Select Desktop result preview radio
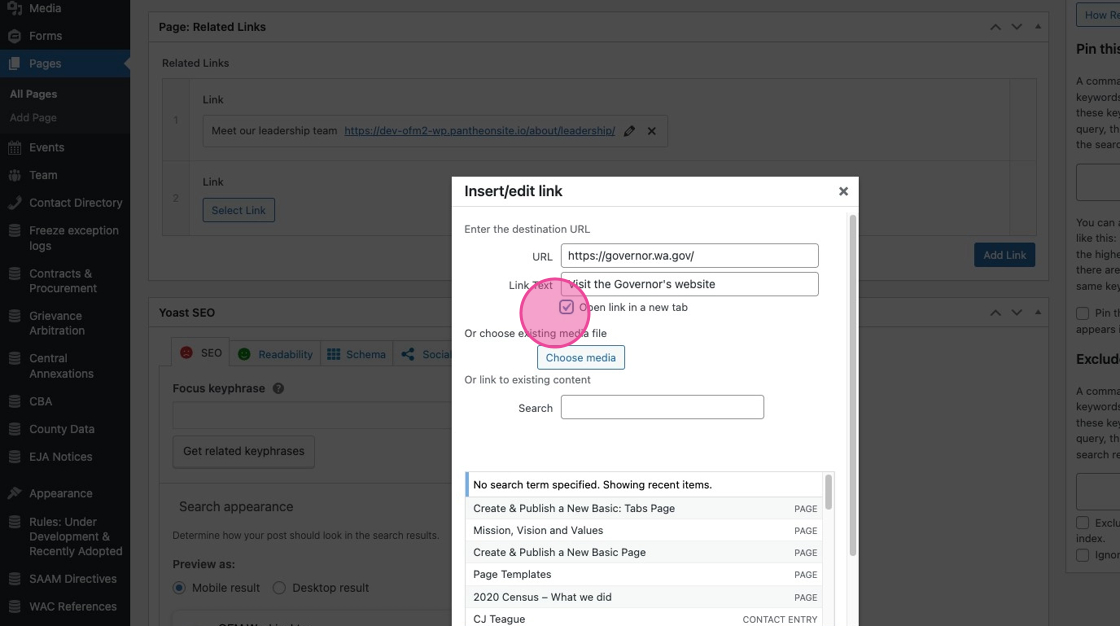This screenshot has height=626, width=1120. (279, 587)
